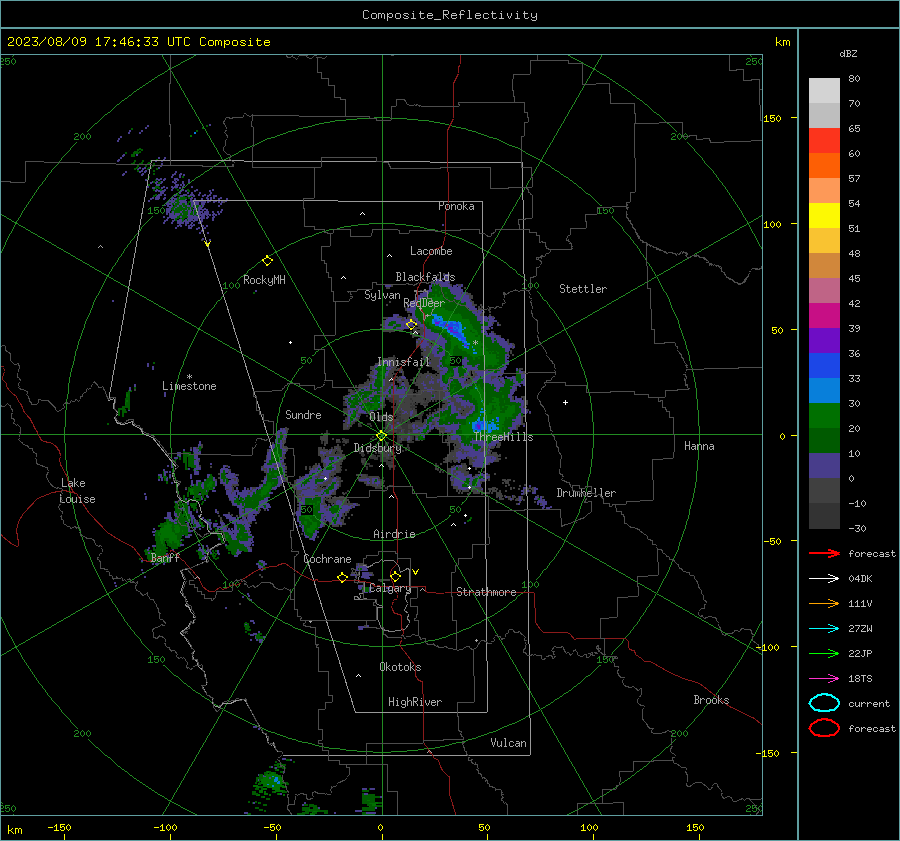Image resolution: width=900 pixels, height=841 pixels.
Task: Pick the lightest gray 70-80 dBZ swatch
Action: [x=824, y=91]
